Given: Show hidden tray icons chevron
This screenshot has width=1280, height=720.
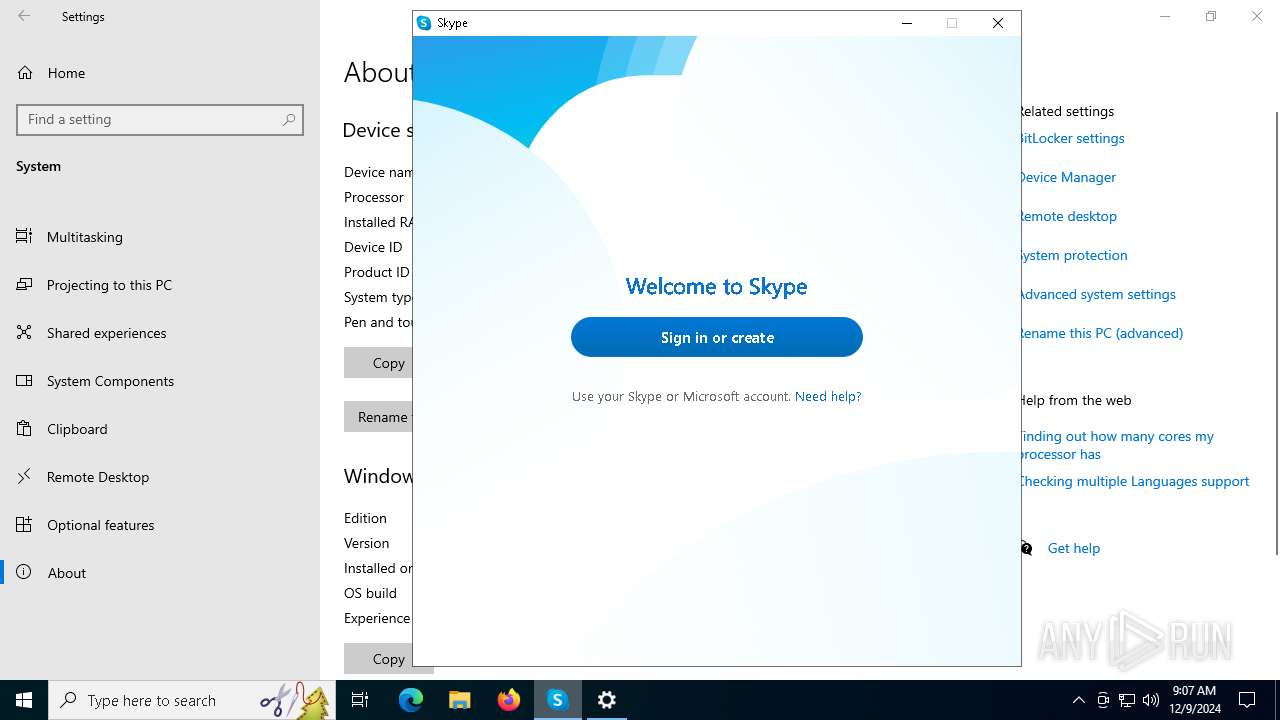Looking at the screenshot, I should (1078, 700).
